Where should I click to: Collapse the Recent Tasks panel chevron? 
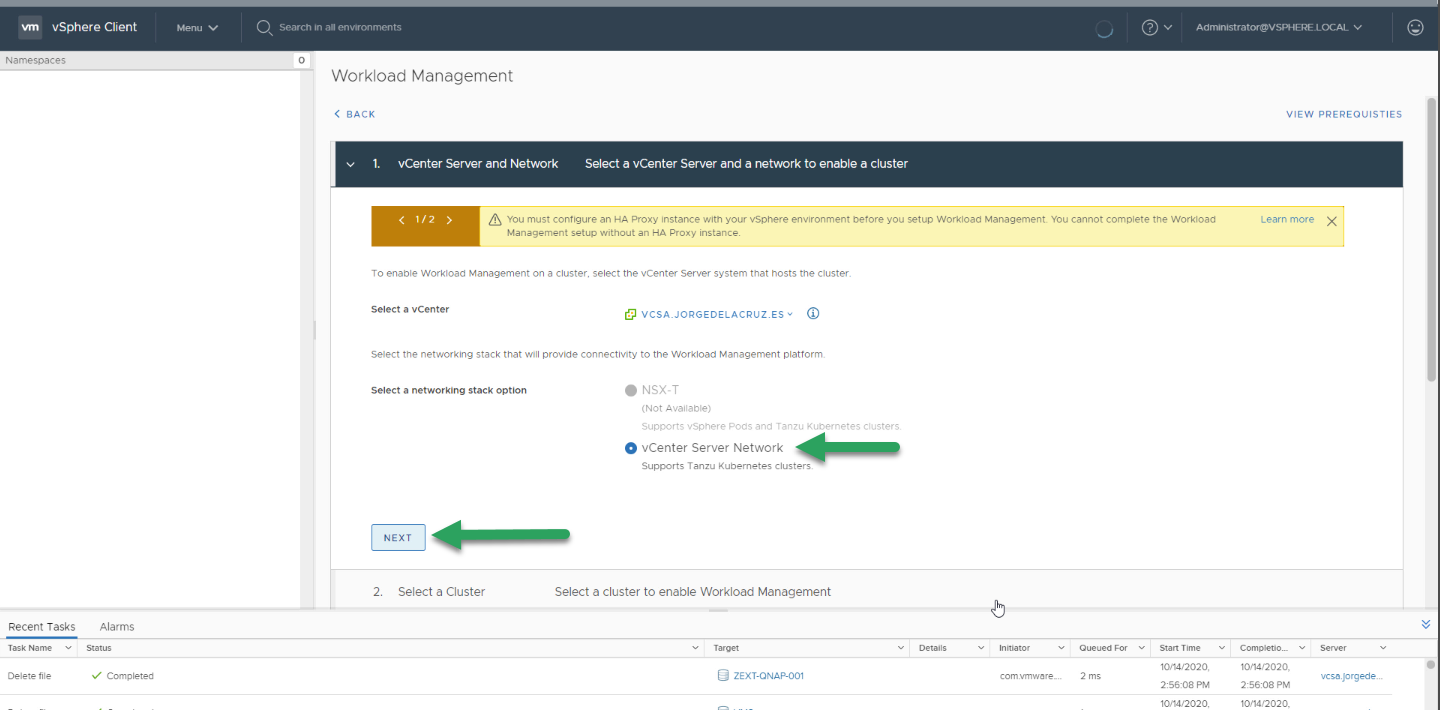[1426, 624]
